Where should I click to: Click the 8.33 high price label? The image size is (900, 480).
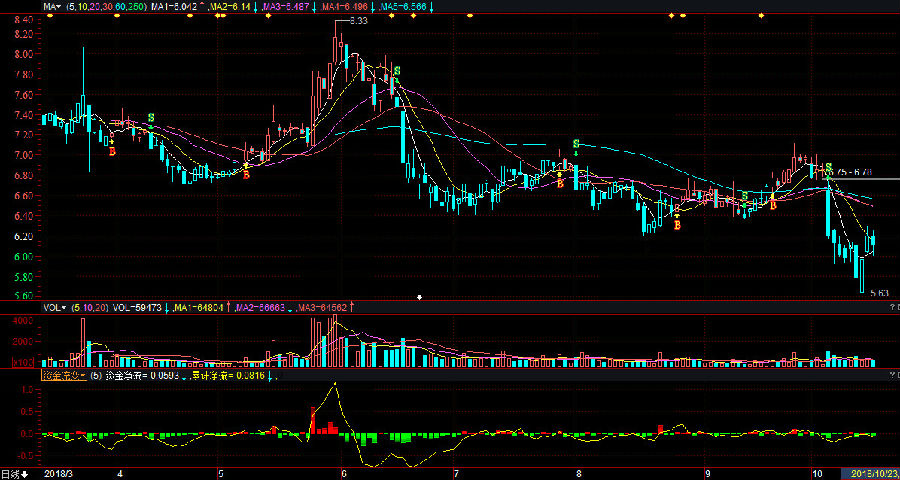coord(359,21)
